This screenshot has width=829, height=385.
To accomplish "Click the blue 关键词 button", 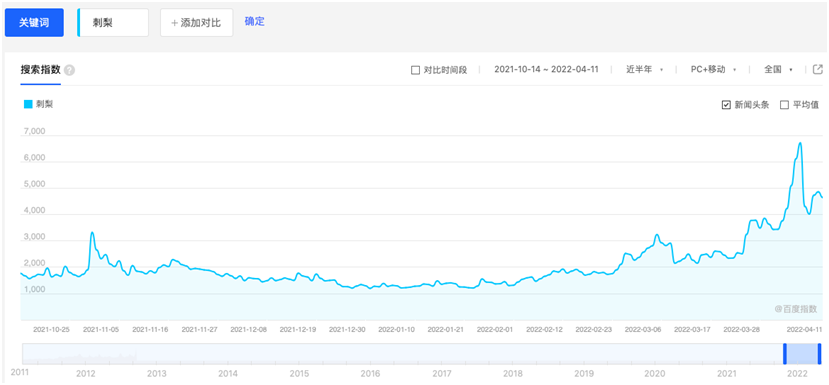I will pos(34,23).
